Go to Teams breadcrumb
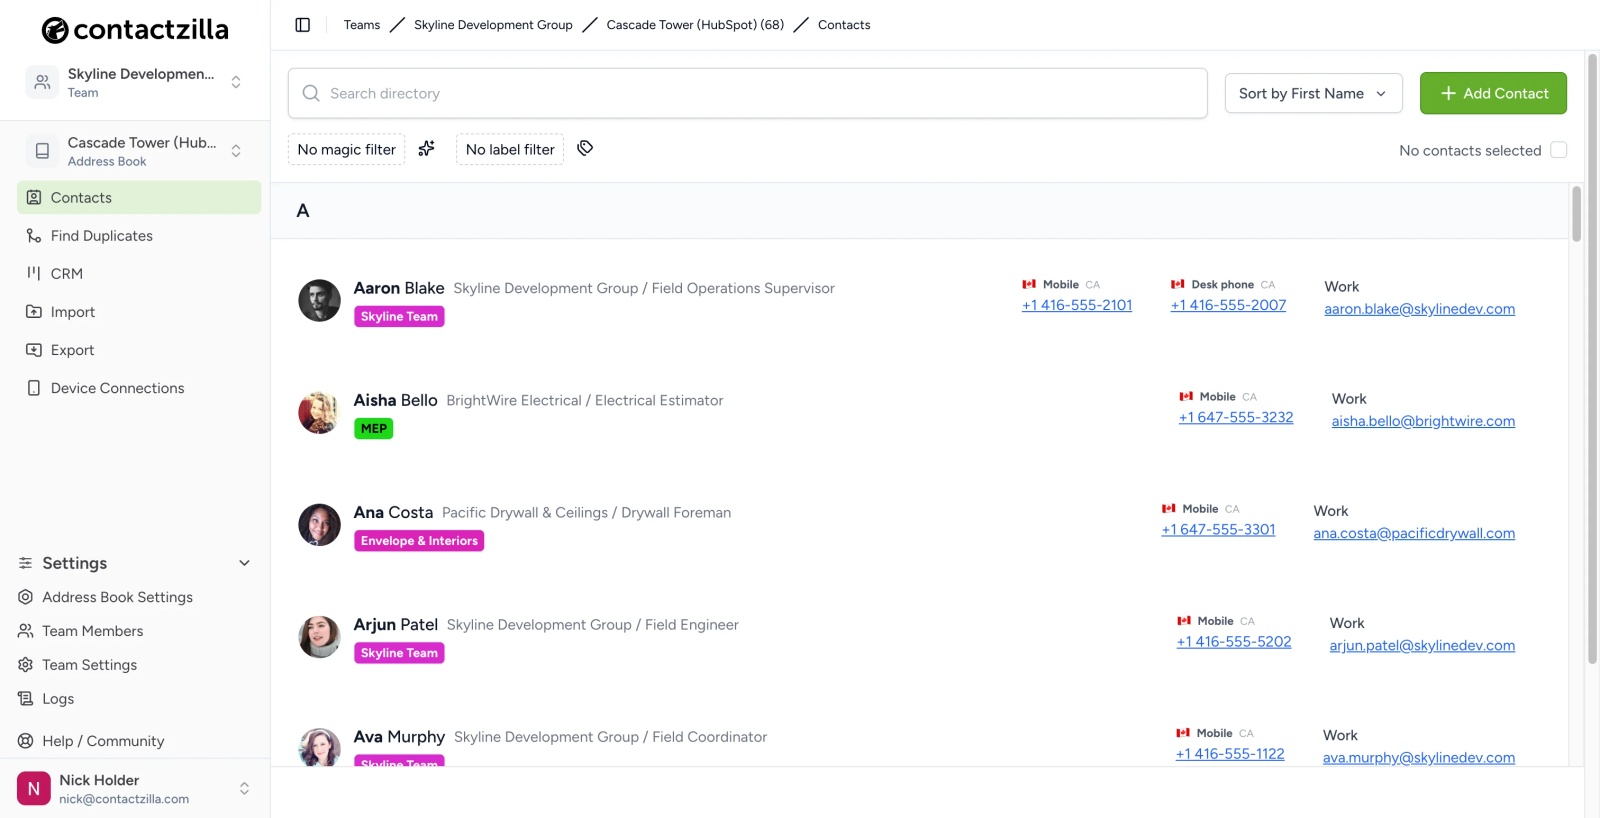Viewport: 1600px width, 818px height. tap(362, 25)
